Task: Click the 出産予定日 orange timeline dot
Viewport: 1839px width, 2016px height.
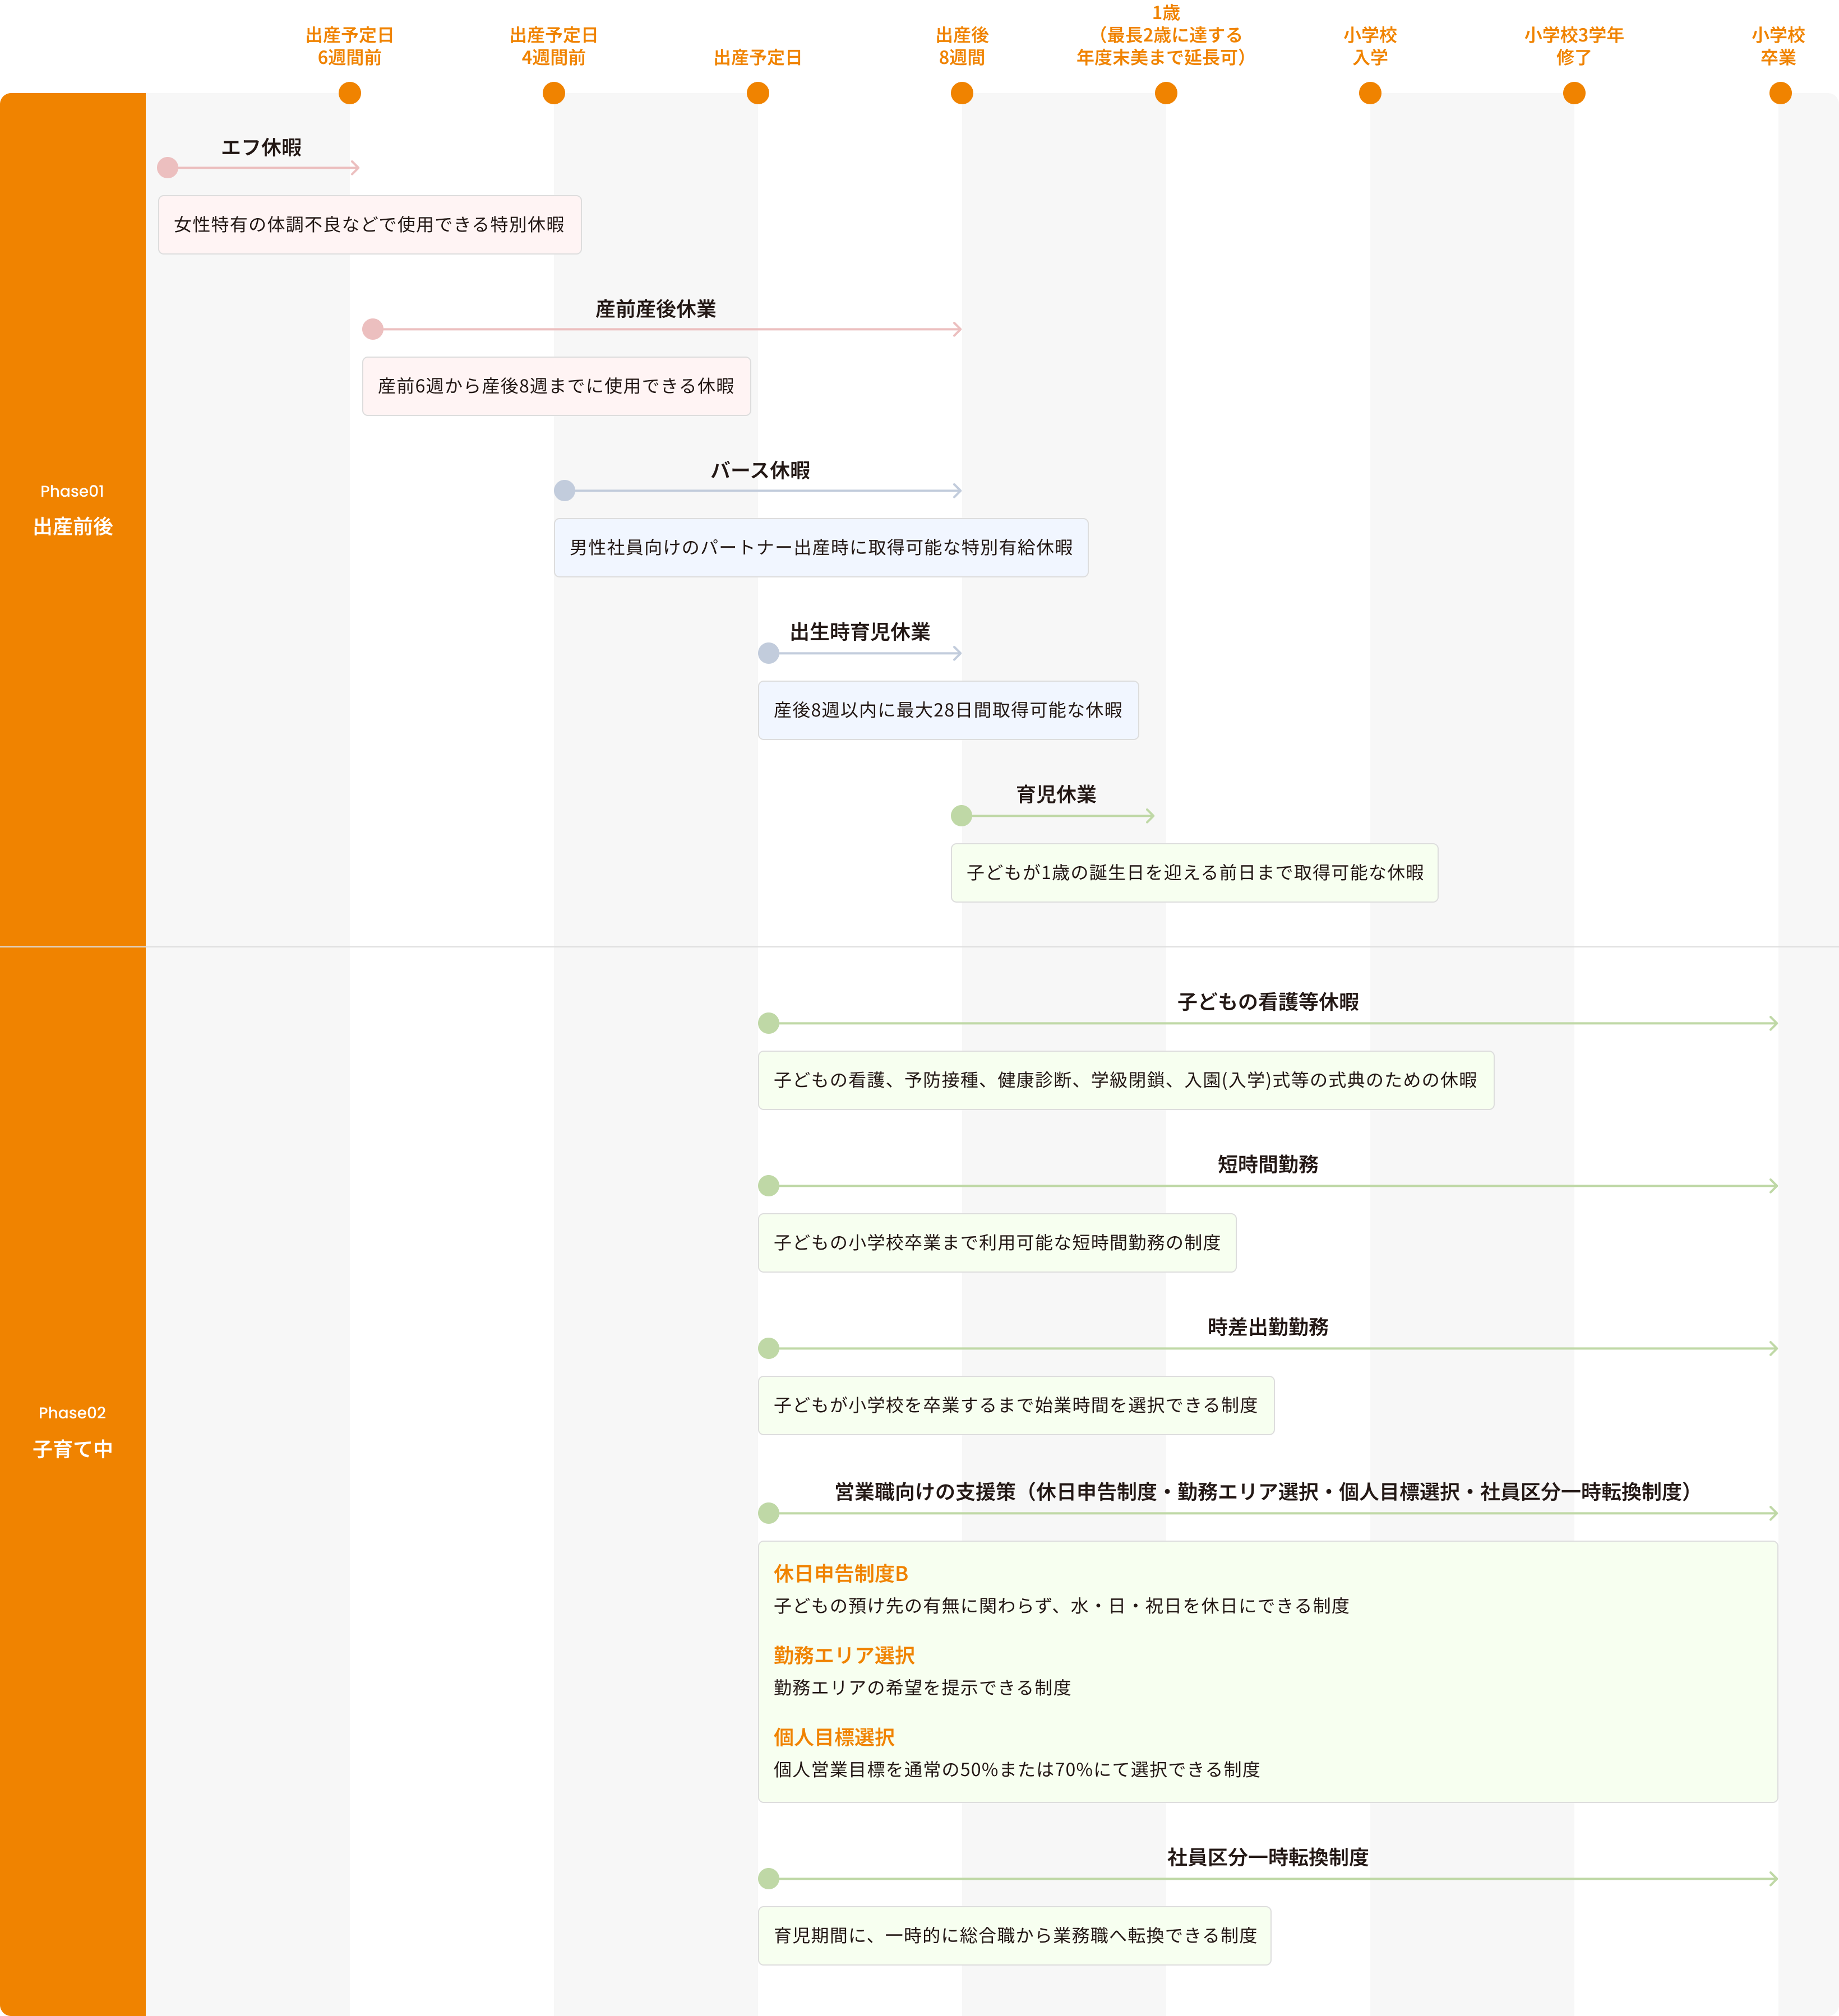Action: coord(757,93)
